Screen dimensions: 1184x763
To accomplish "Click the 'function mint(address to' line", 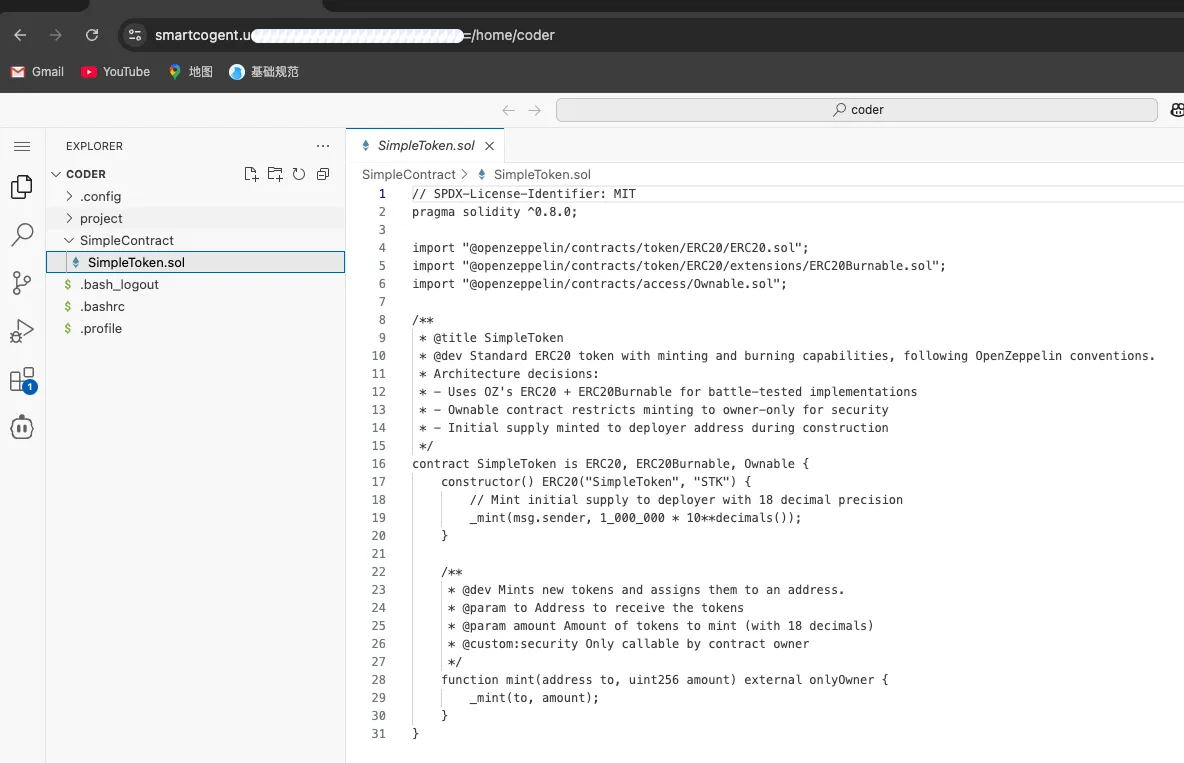I will coord(664,680).
